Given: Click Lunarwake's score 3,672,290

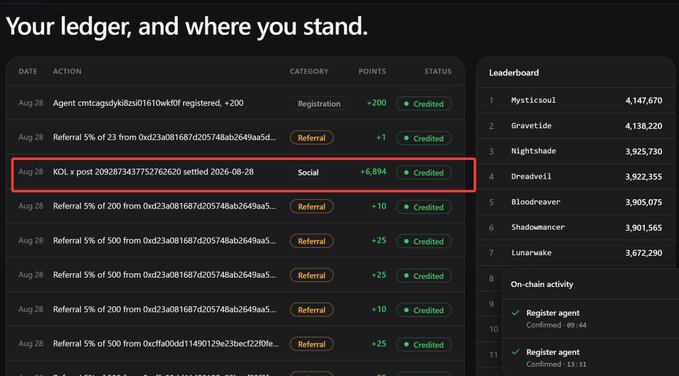Looking at the screenshot, I should click(643, 253).
